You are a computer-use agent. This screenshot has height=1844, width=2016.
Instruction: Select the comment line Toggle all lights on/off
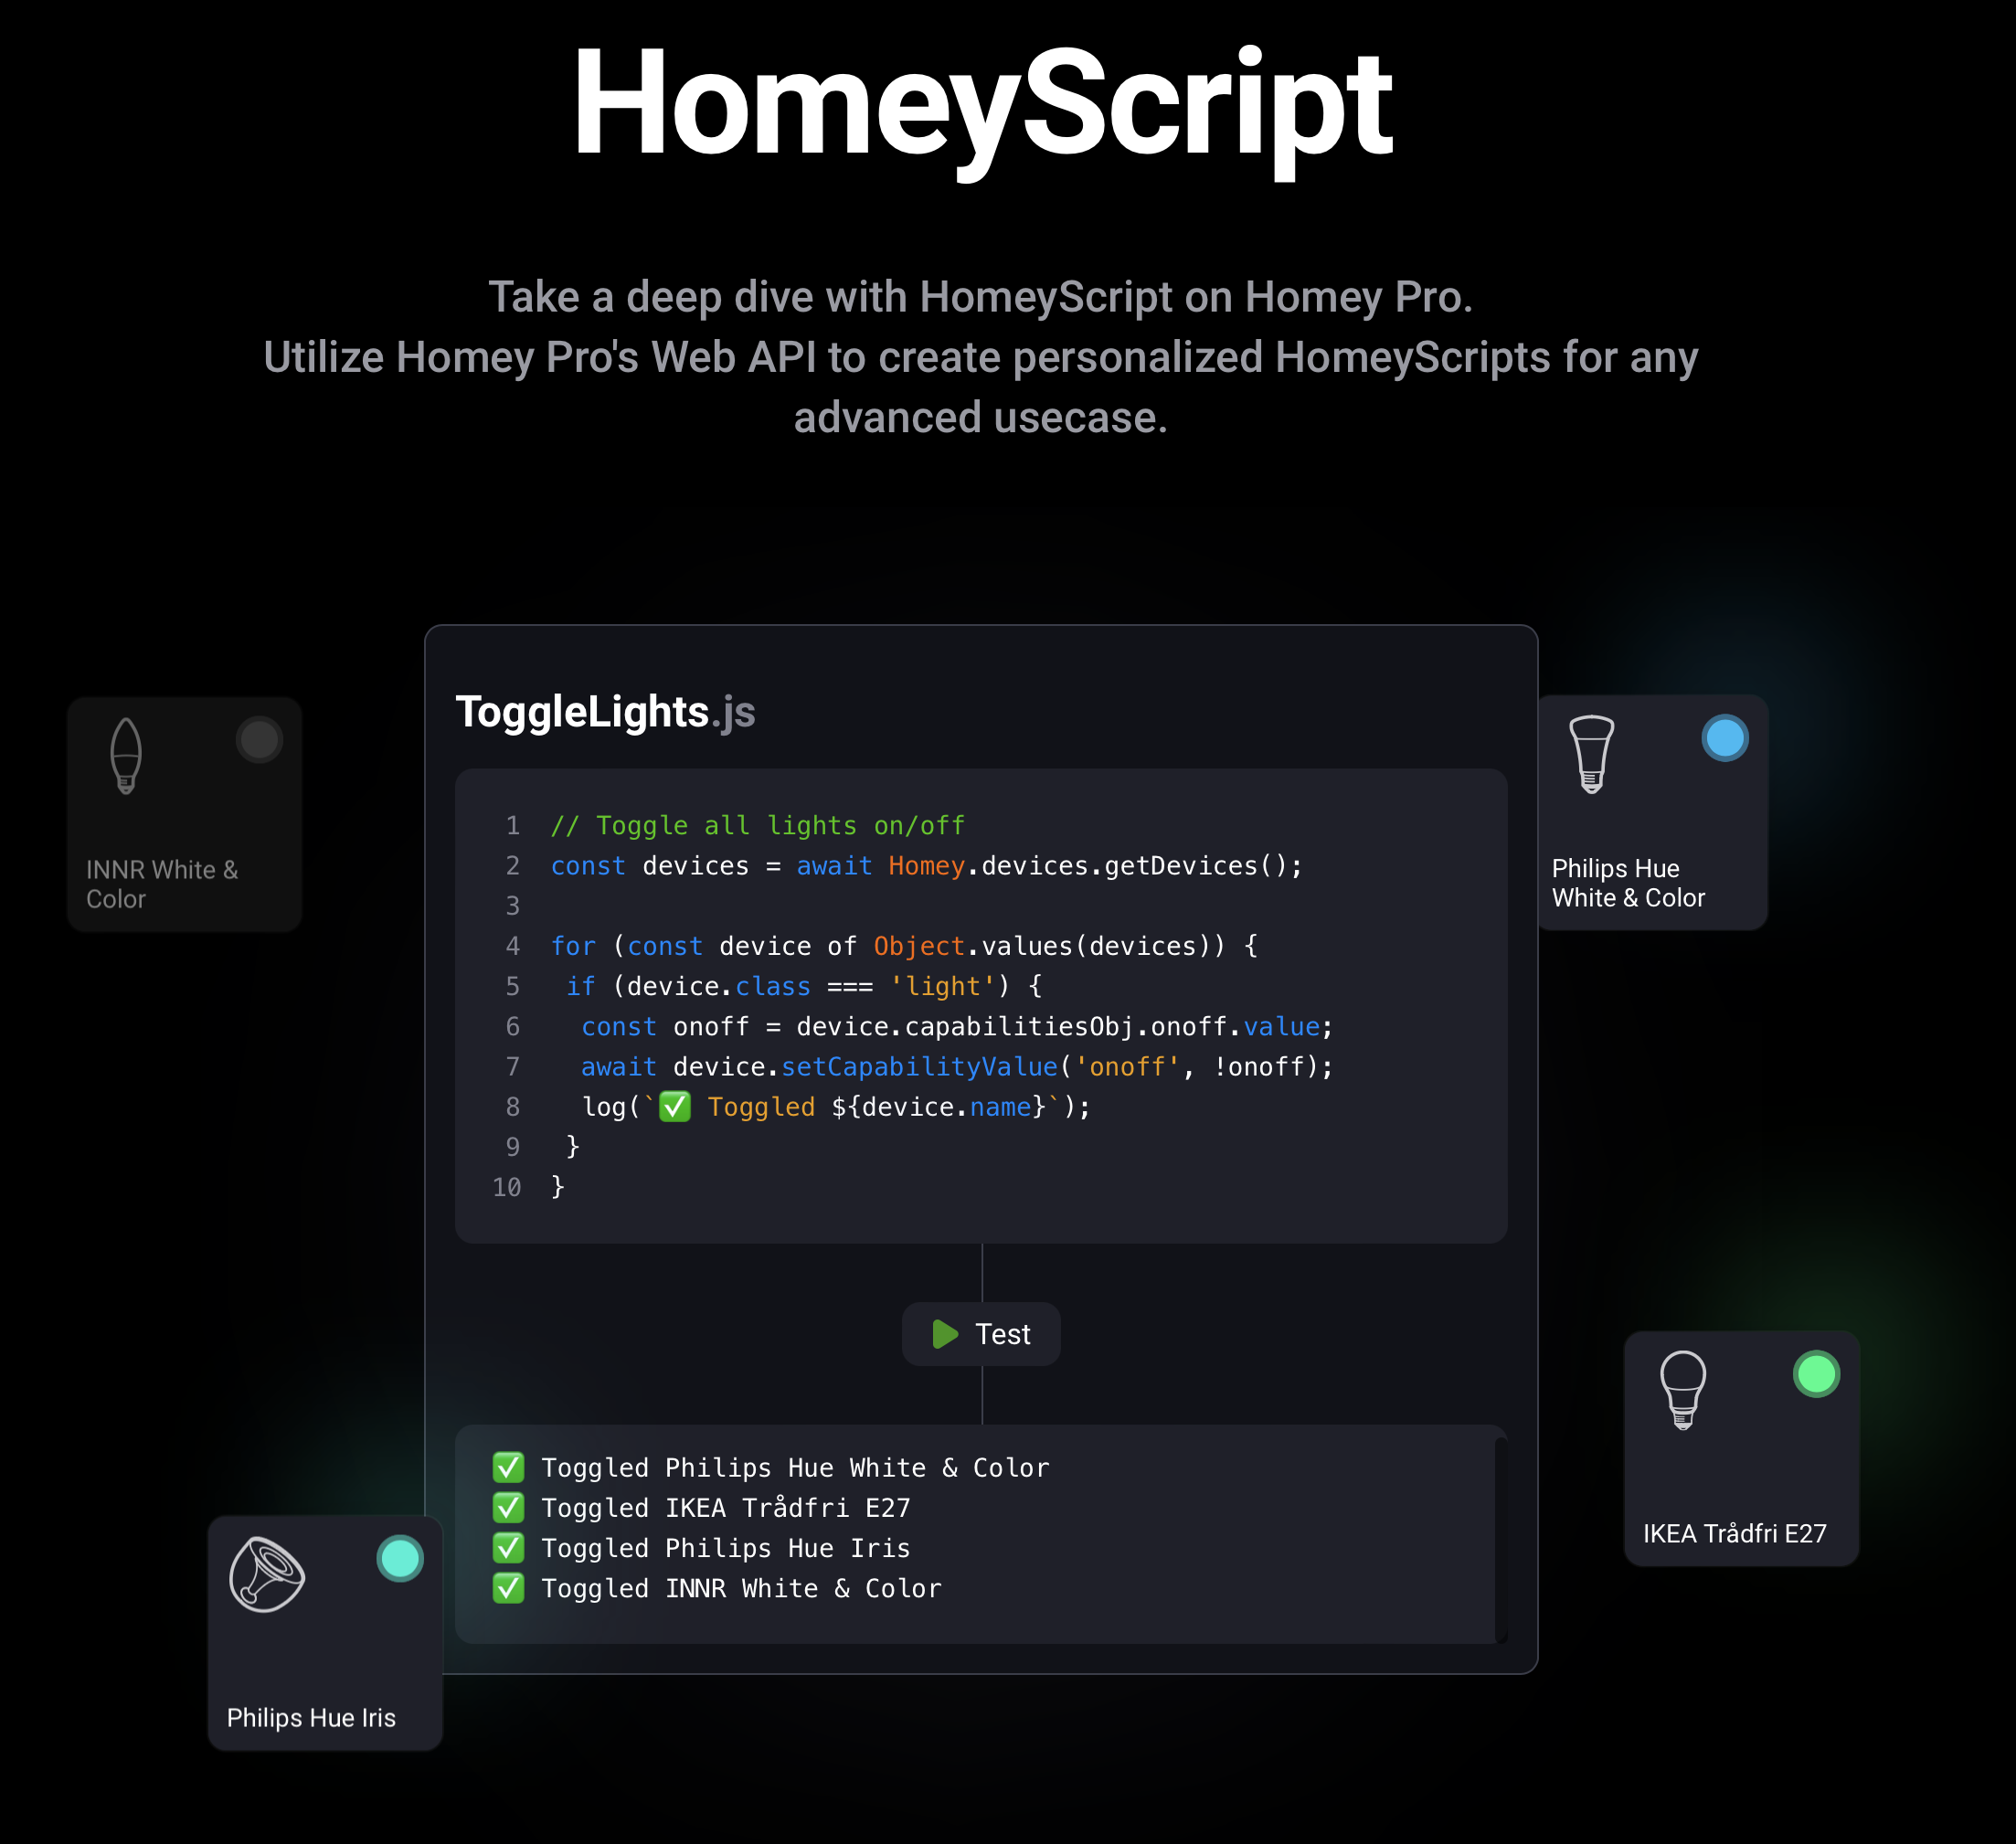[757, 826]
